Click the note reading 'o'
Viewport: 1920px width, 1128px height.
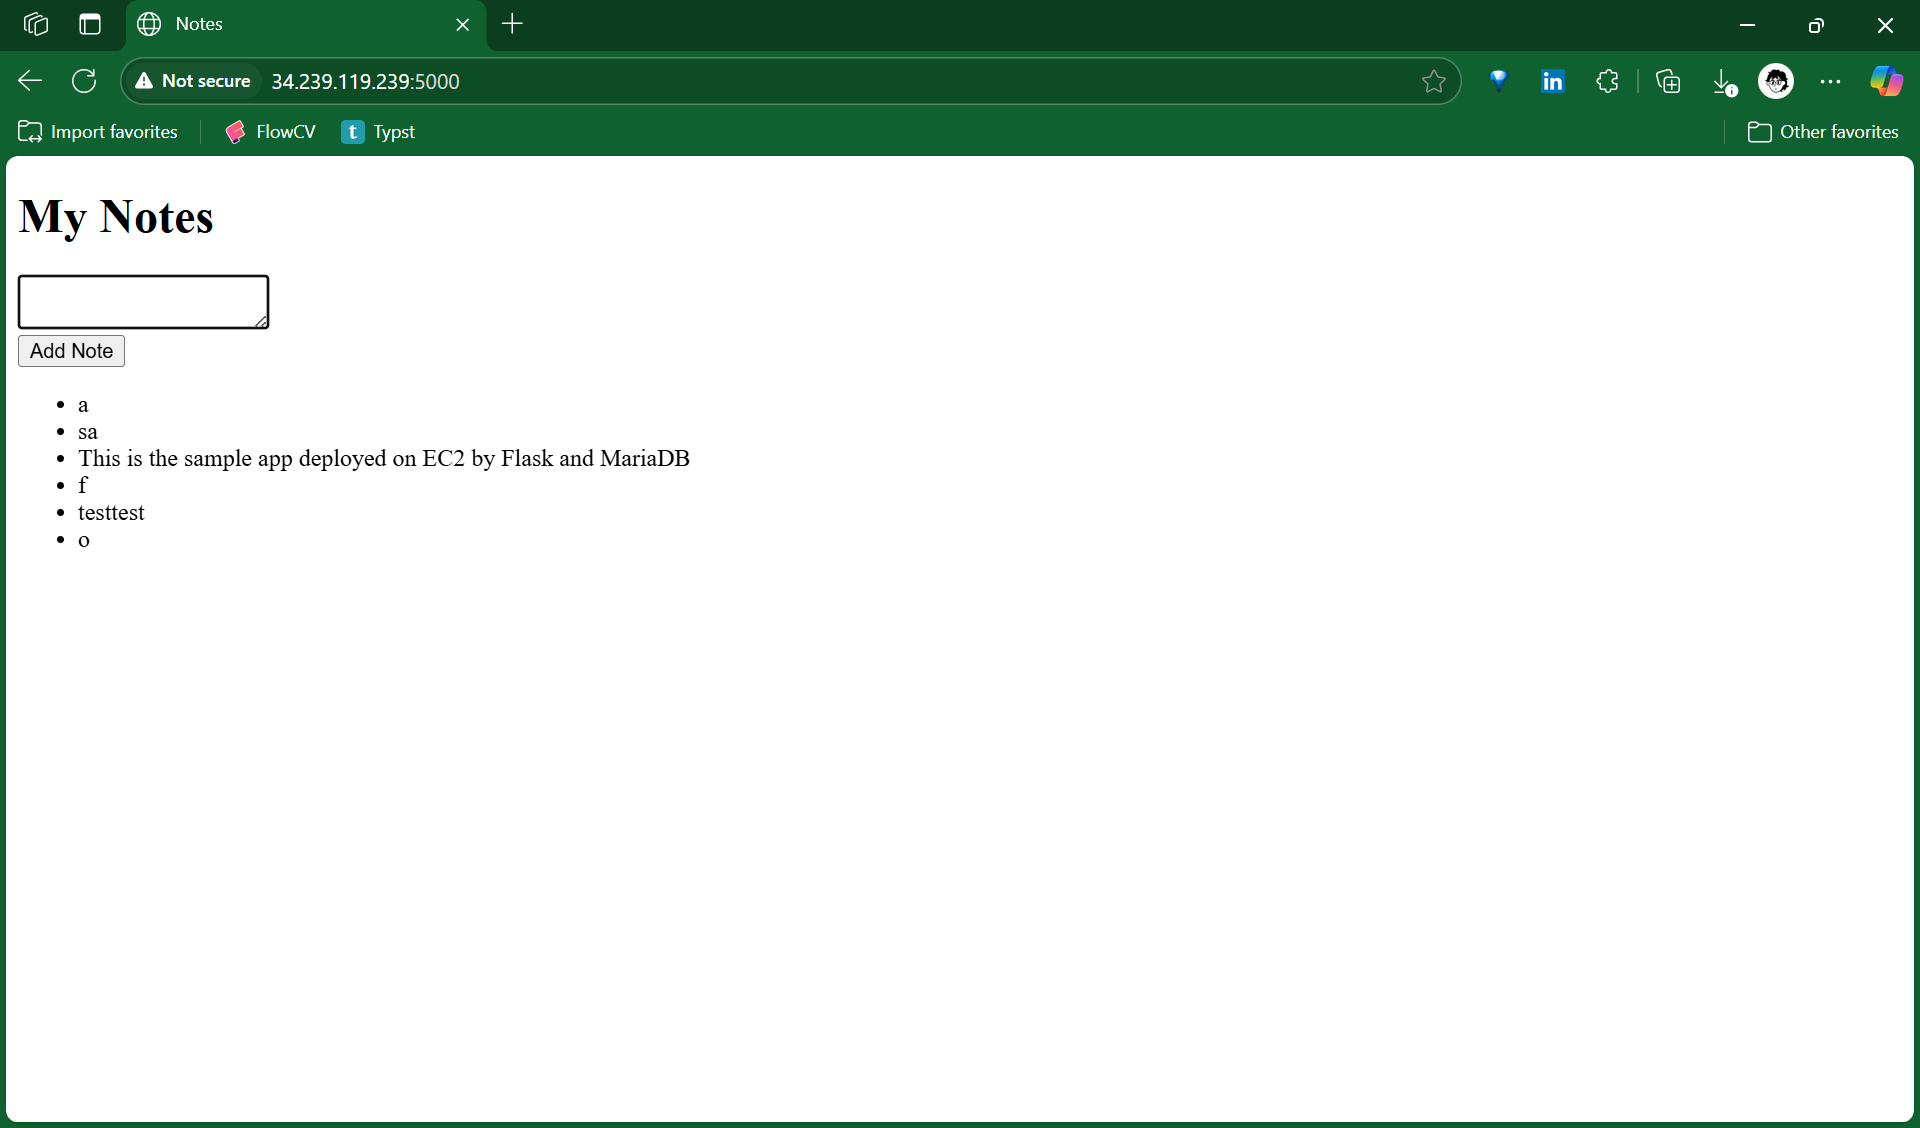click(84, 540)
